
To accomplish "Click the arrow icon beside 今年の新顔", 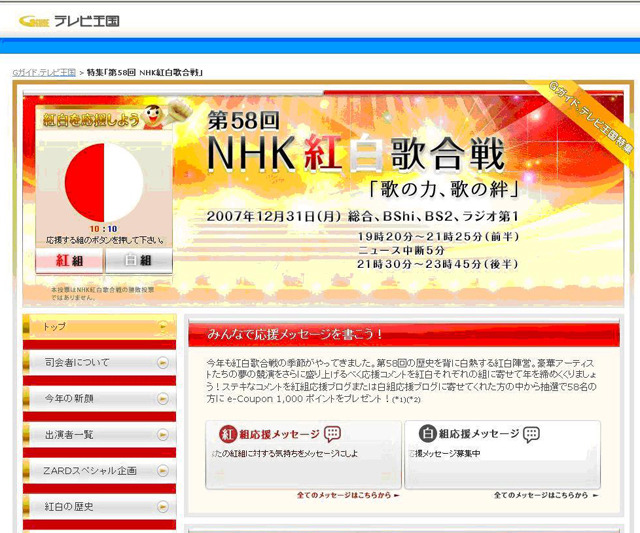I will 163,398.
